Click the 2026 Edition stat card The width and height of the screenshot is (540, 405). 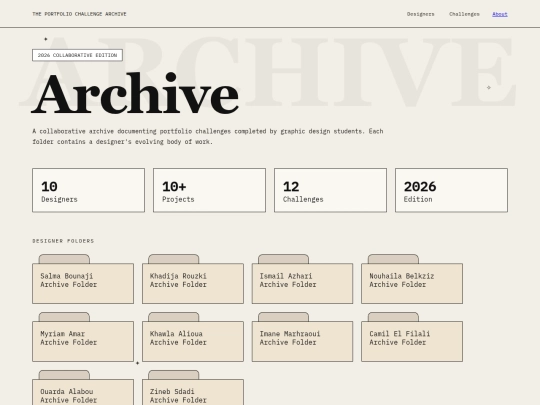tap(451, 190)
